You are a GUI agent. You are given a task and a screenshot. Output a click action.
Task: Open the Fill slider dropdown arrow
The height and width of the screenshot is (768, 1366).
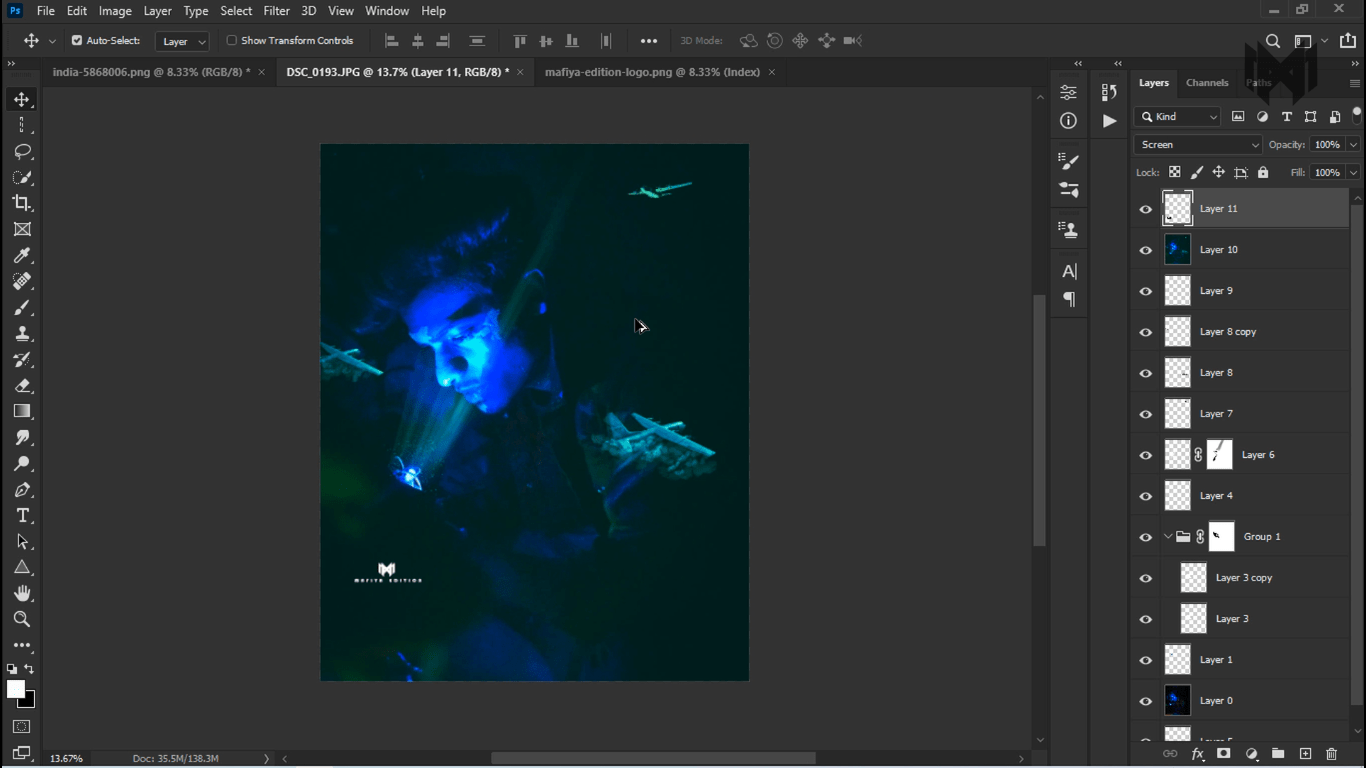(x=1353, y=172)
